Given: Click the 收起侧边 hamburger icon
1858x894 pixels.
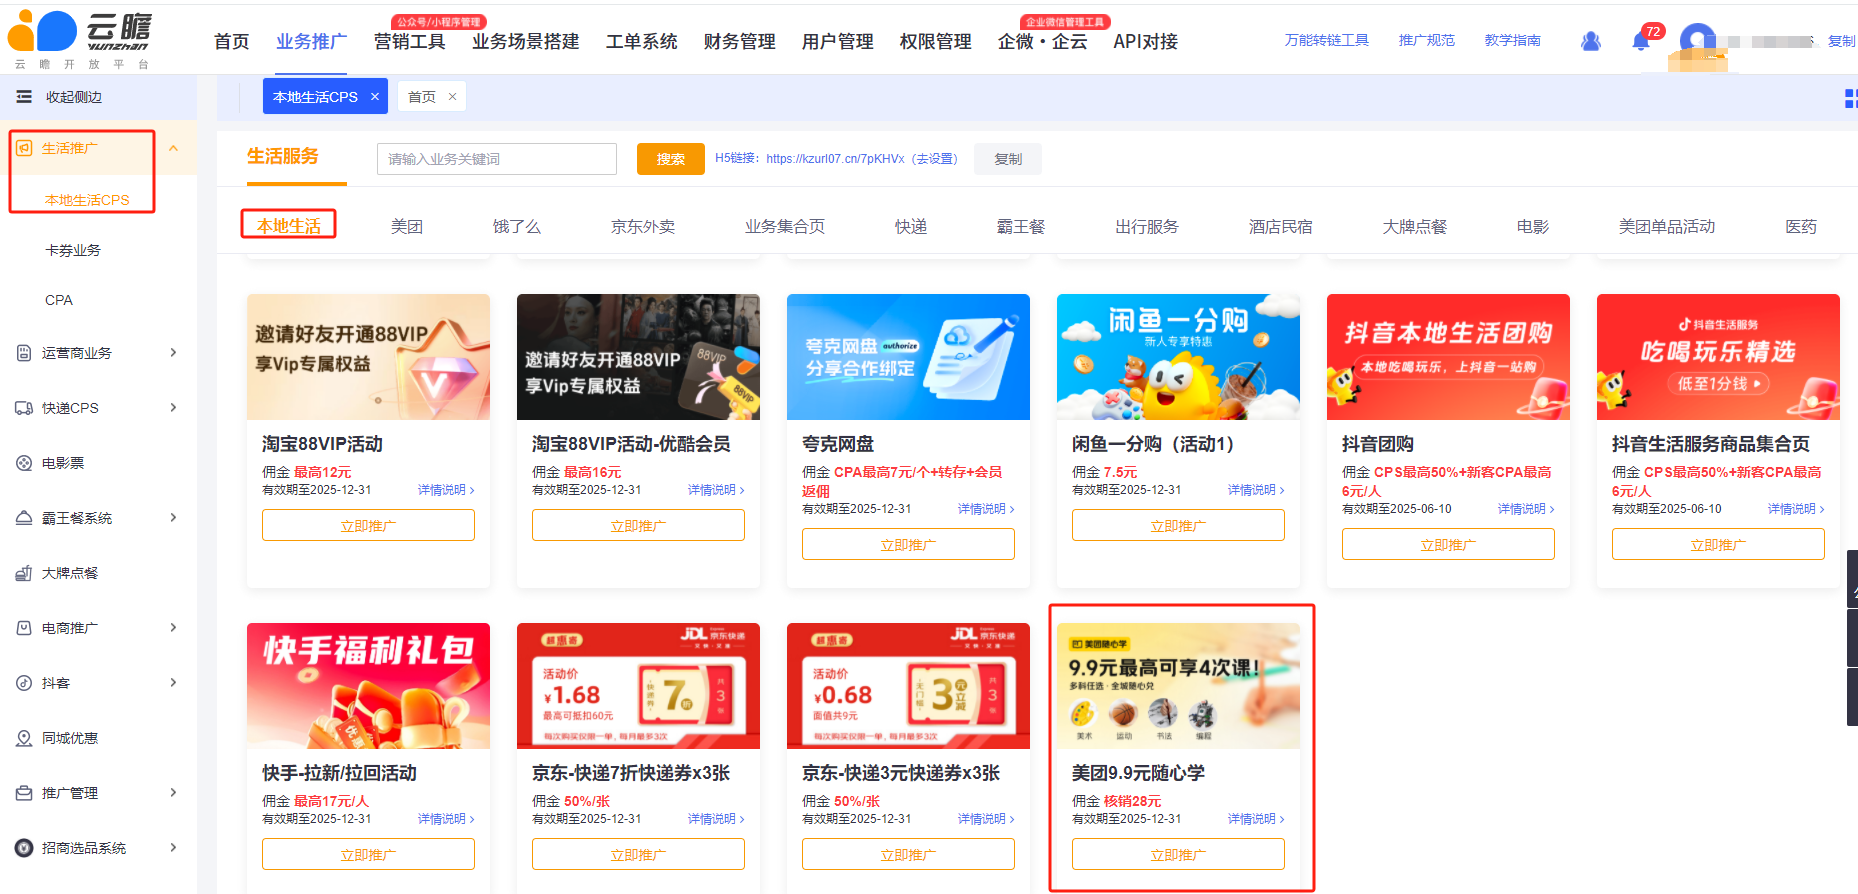Looking at the screenshot, I should point(24,97).
